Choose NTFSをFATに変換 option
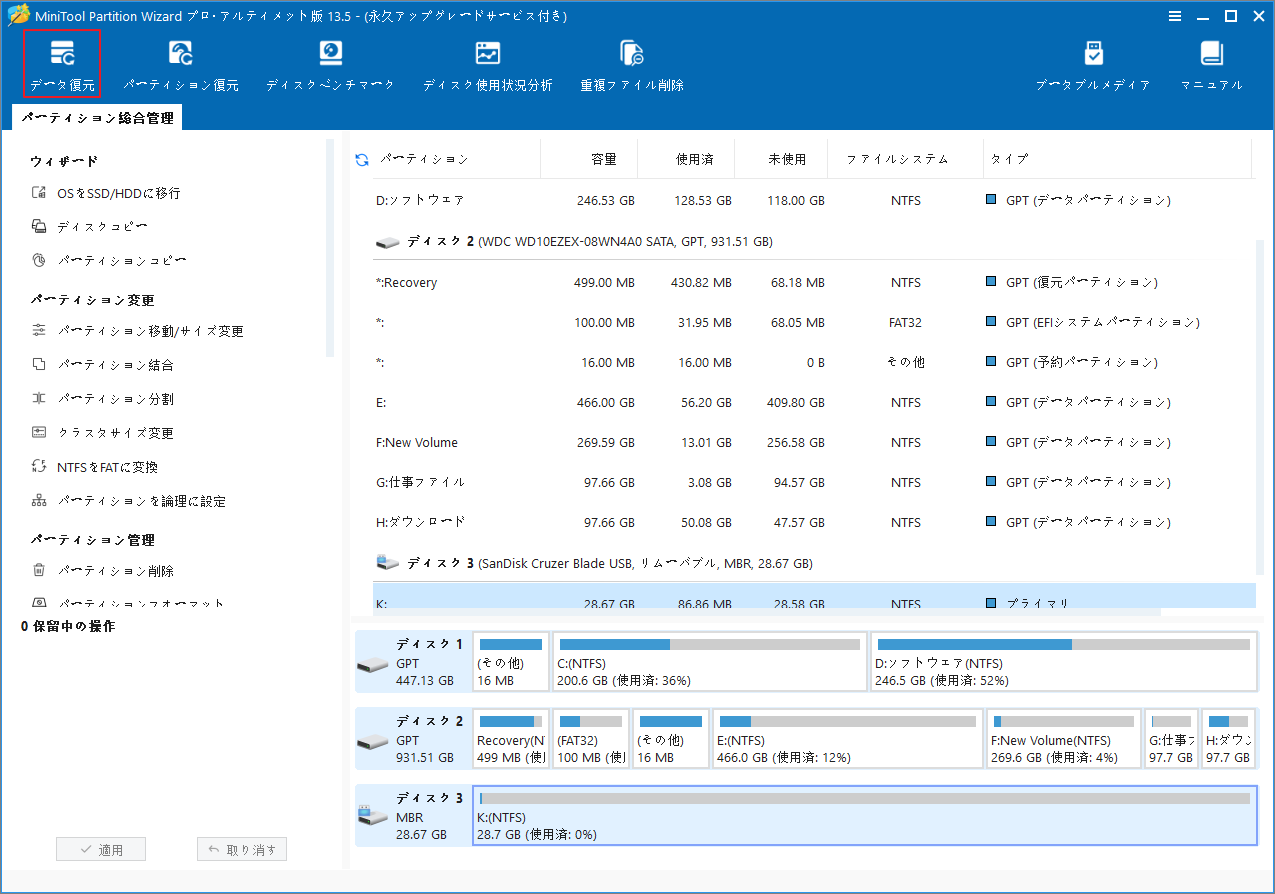Screen dimensions: 1275x894 (85, 466)
